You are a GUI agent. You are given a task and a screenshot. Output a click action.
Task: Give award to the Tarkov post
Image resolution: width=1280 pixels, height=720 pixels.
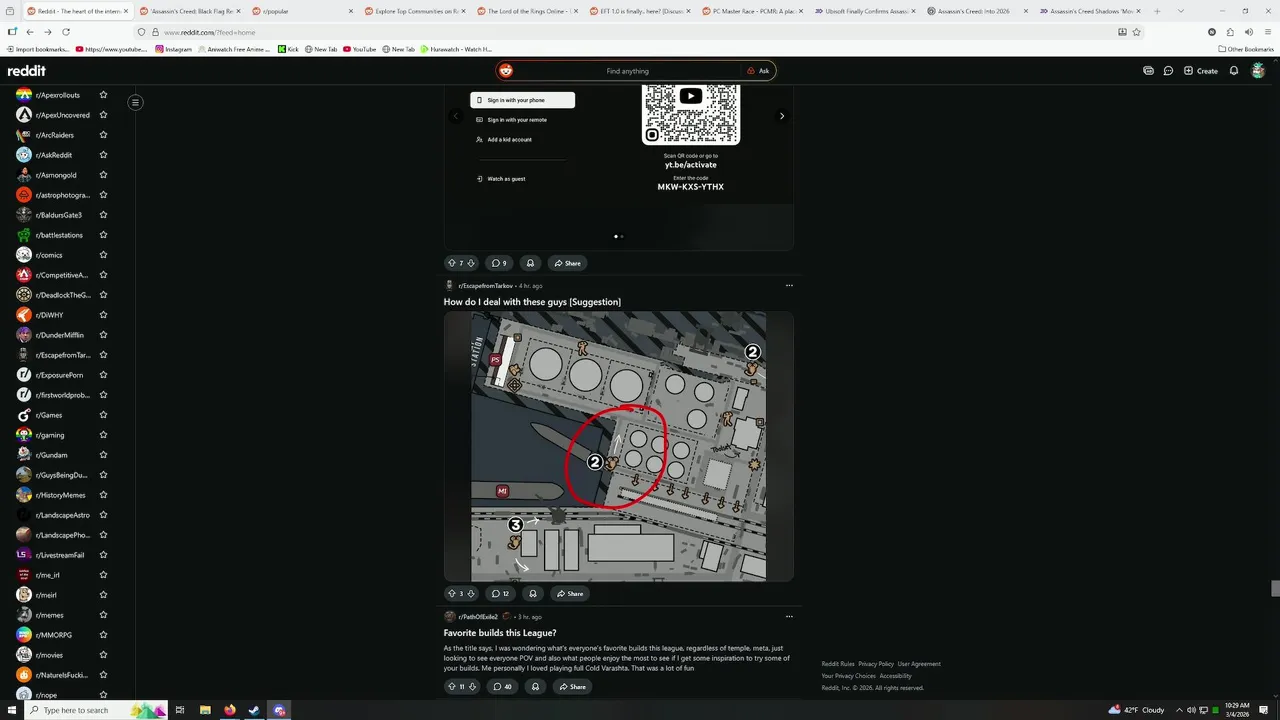pos(532,593)
